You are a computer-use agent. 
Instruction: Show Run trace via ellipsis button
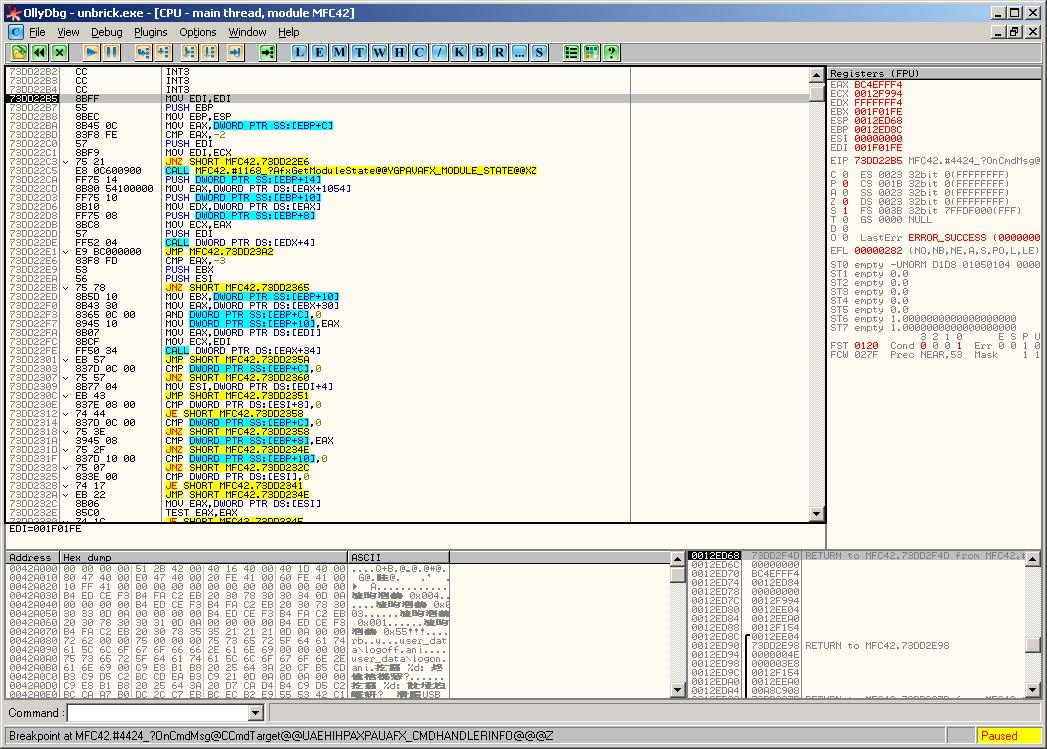coord(519,53)
